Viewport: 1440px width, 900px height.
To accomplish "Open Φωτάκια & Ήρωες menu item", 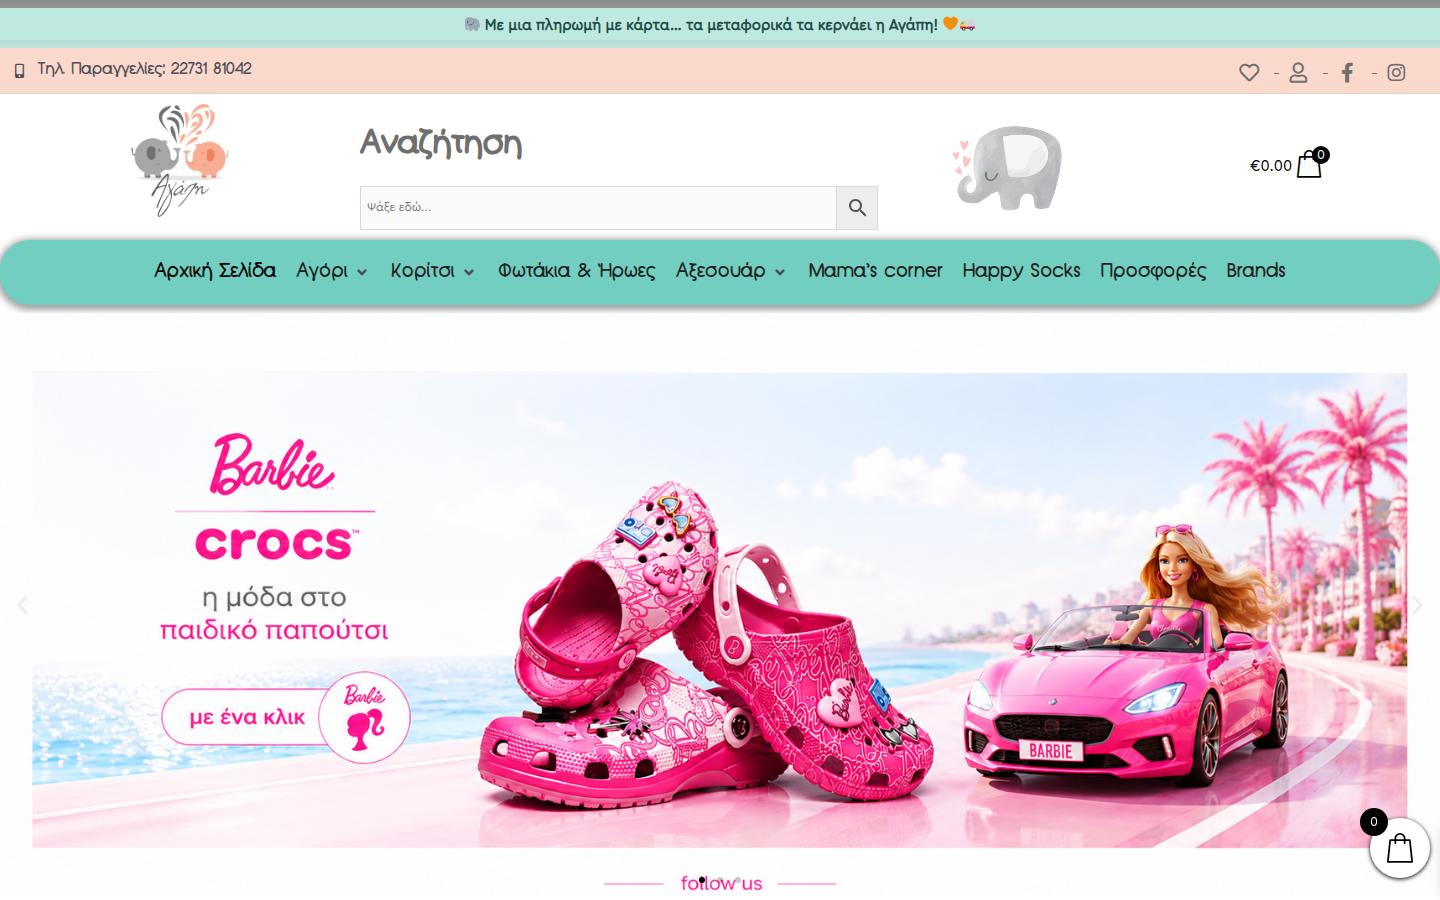I will 577,271.
